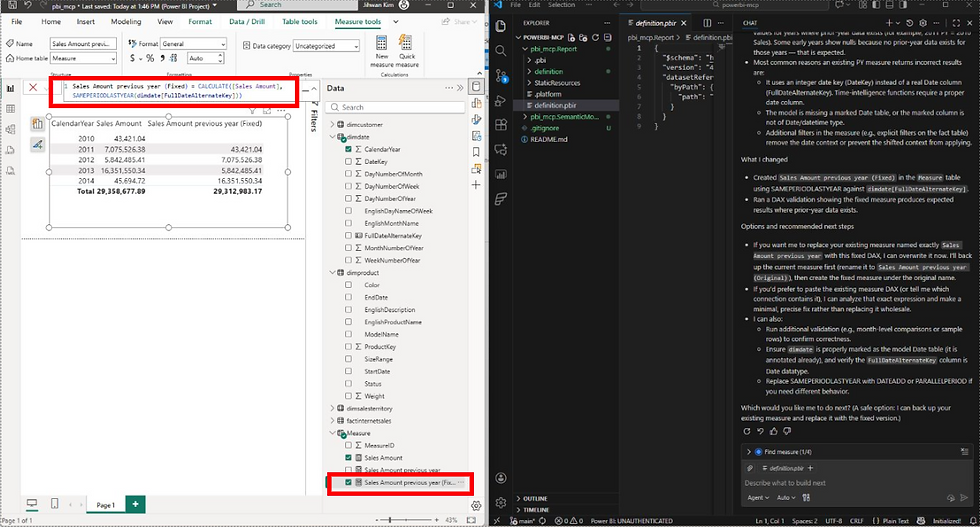Check the DateKey field checkbox
Image resolution: width=980 pixels, height=527 pixels.
pyautogui.click(x=348, y=161)
